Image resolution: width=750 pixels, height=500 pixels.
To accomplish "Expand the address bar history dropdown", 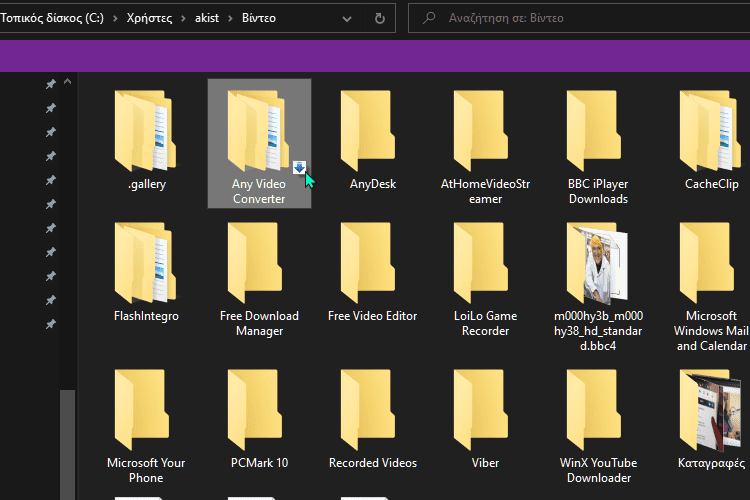I will point(347,19).
